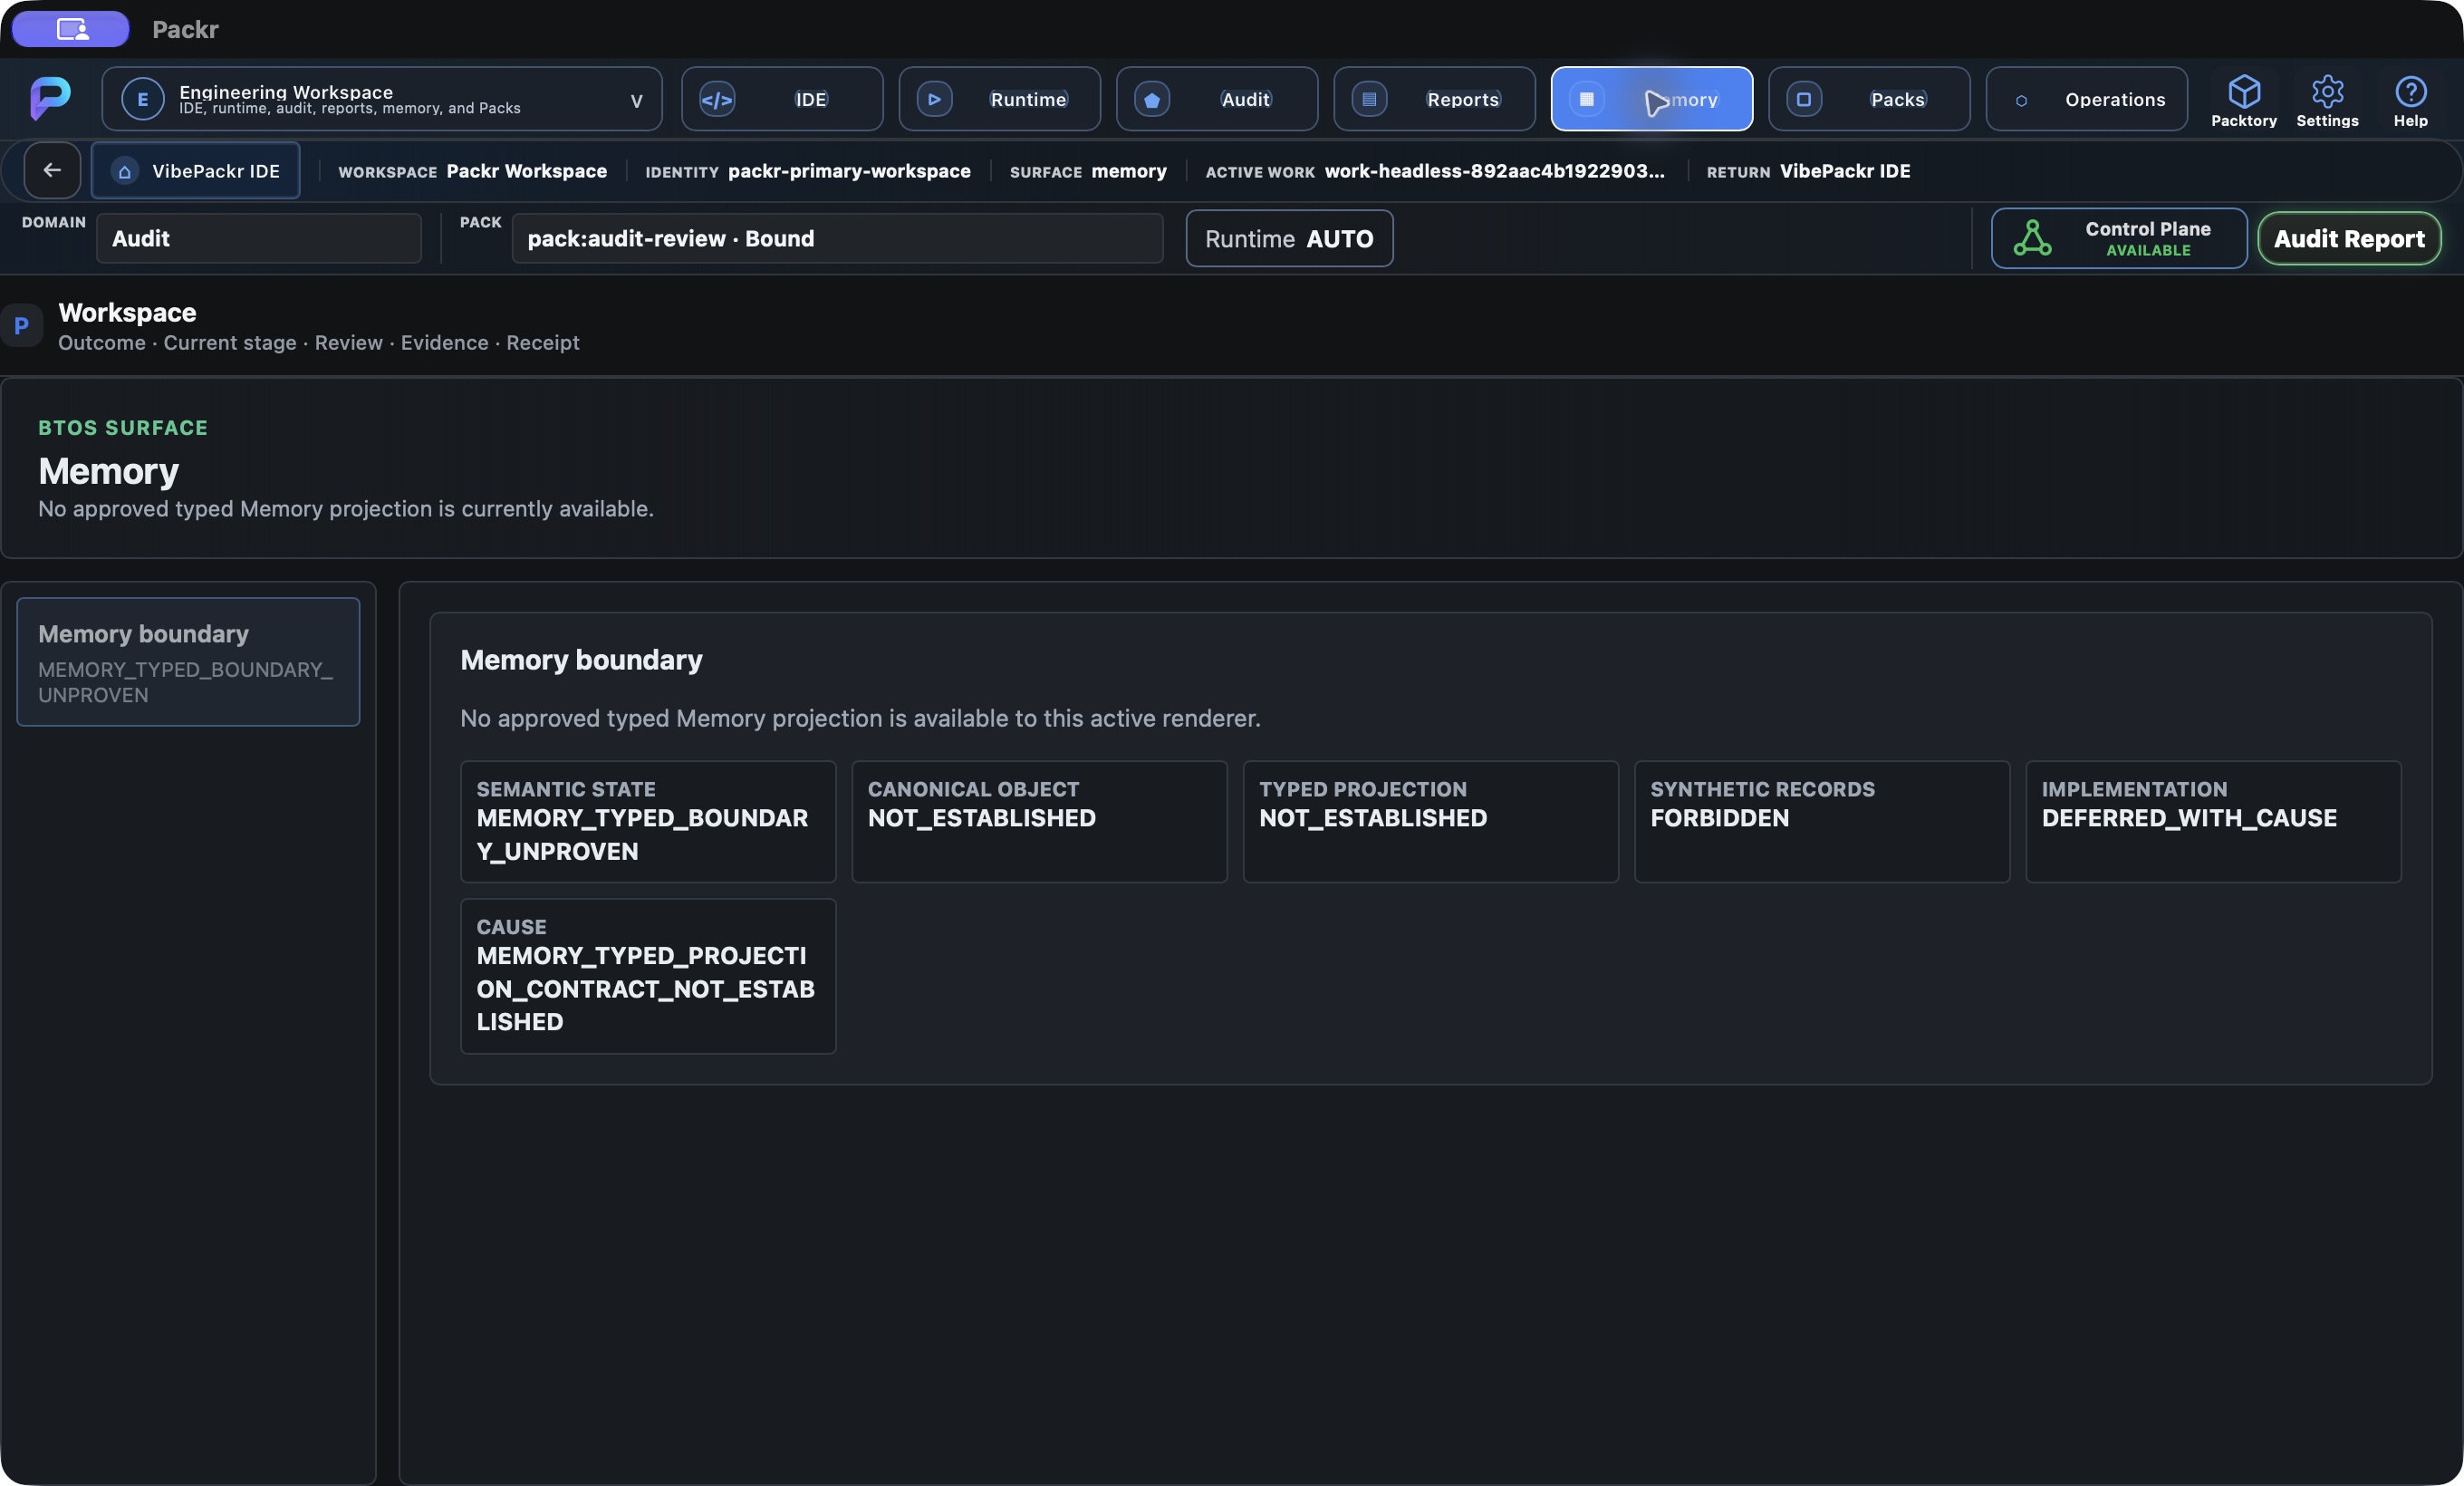The width and height of the screenshot is (2464, 1486).
Task: Expand the Engineering Workspace dropdown chevron
Action: 636,100
